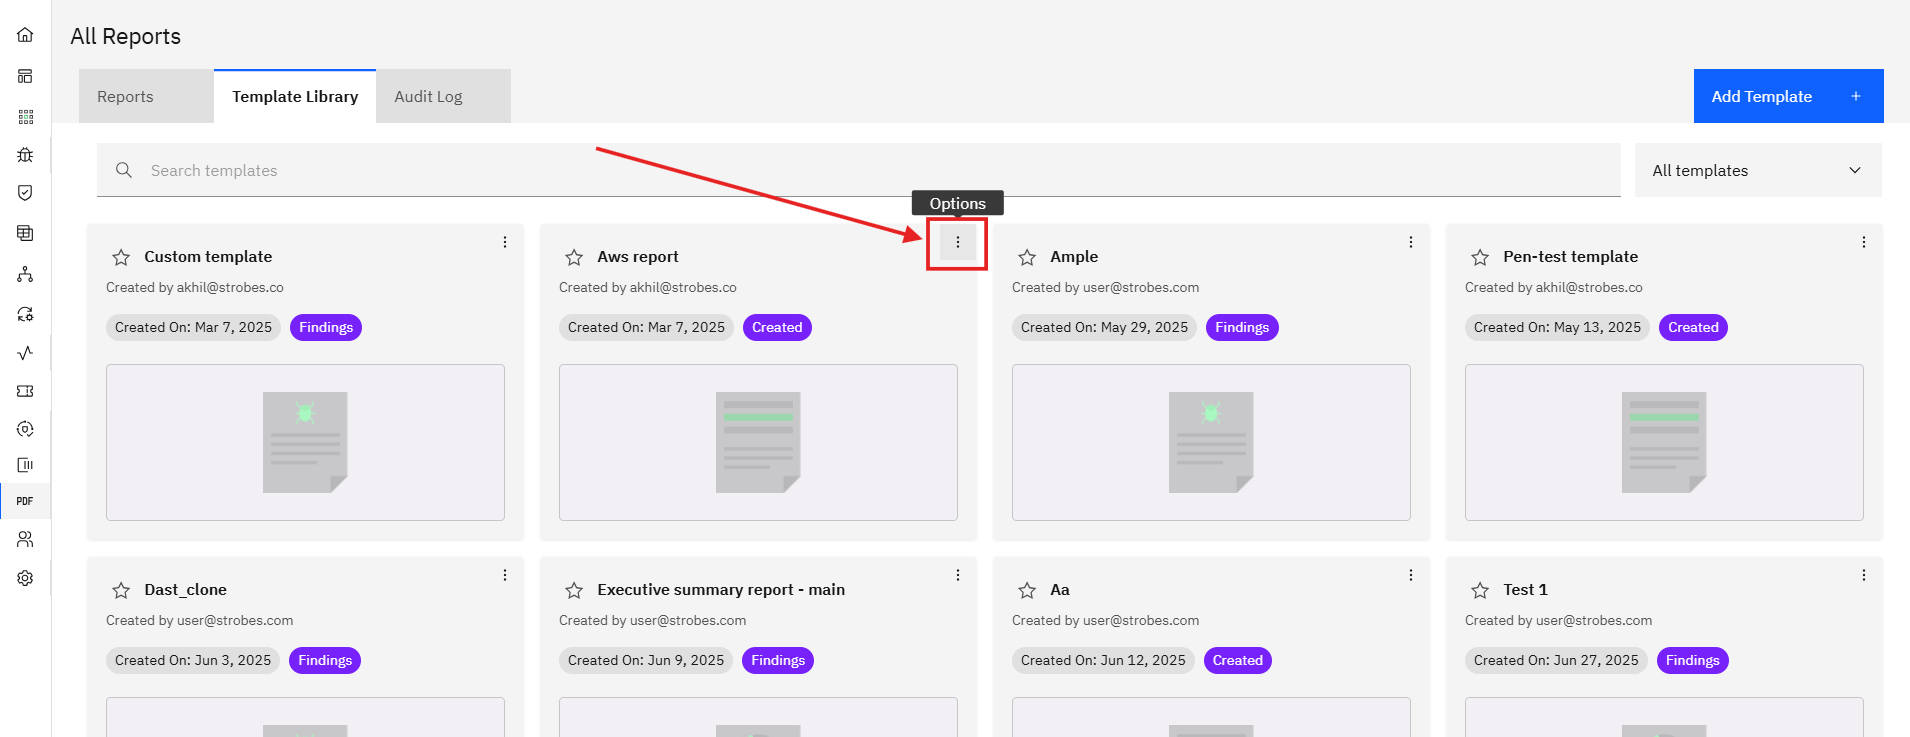This screenshot has width=1910, height=737.
Task: Open the Pen-test template preview thumbnail
Action: coord(1664,442)
